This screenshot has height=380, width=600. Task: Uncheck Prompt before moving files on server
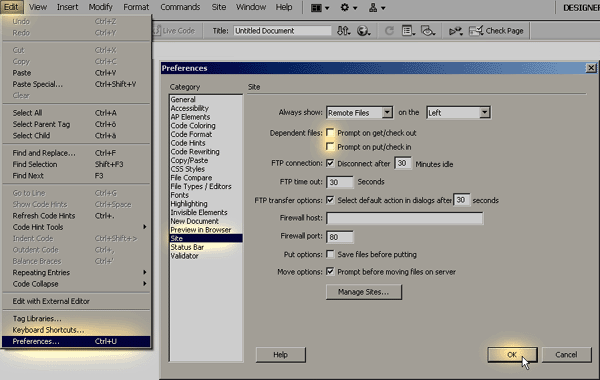point(330,272)
